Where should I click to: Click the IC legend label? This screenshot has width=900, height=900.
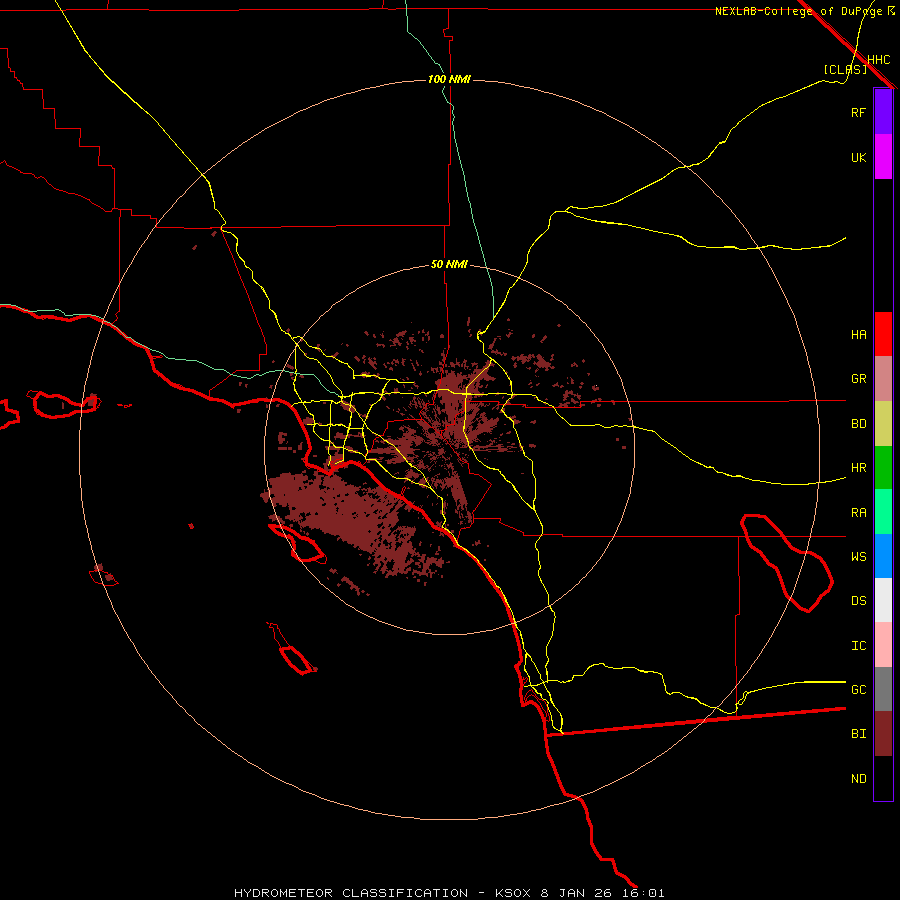coord(859,646)
